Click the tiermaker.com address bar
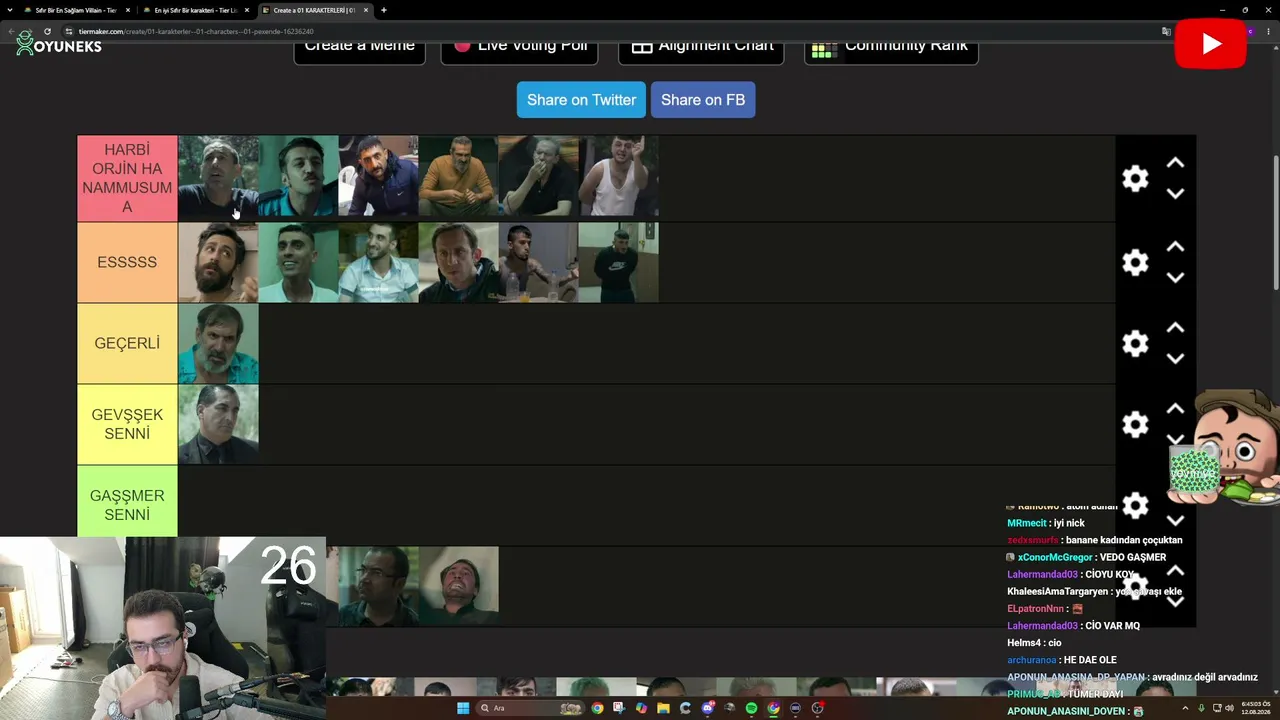Image resolution: width=1280 pixels, height=720 pixels. 600,31
